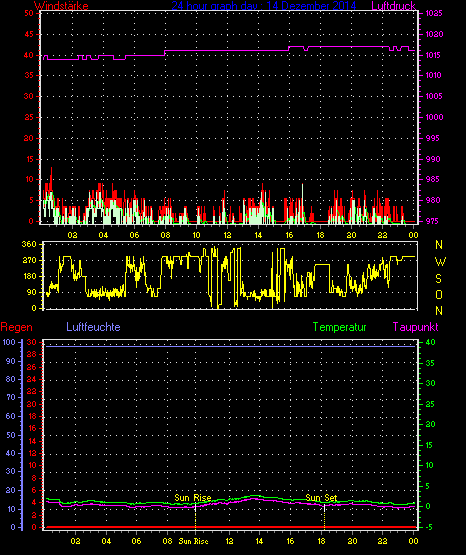The height and width of the screenshot is (555, 466).
Task: Click hour 08 on the top chart's time axis
Action: click(x=165, y=235)
